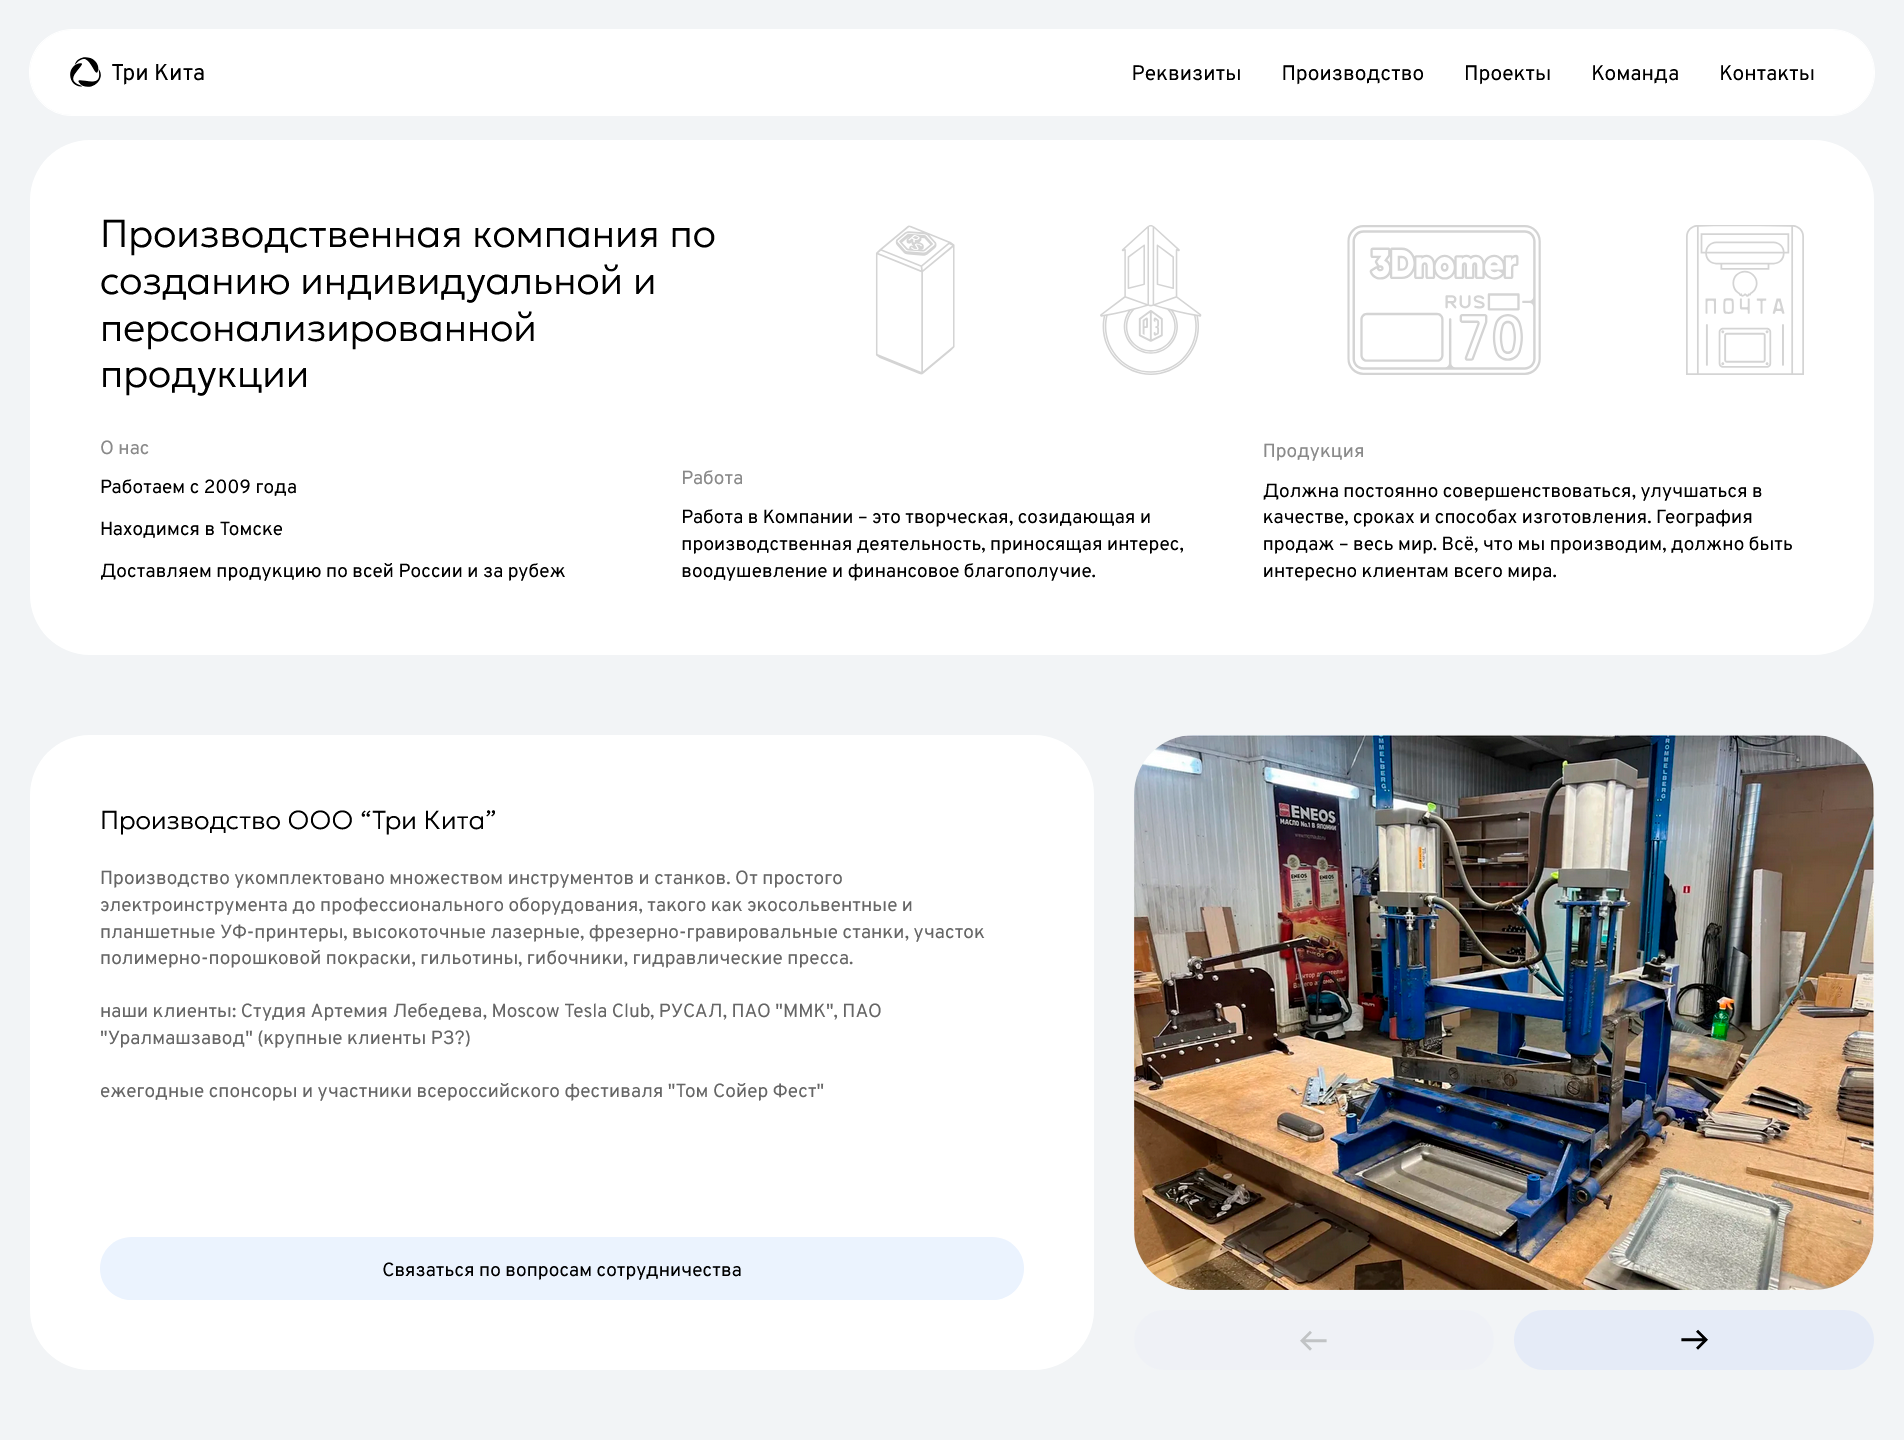Select the rectangular box product outline icon

coord(915,300)
